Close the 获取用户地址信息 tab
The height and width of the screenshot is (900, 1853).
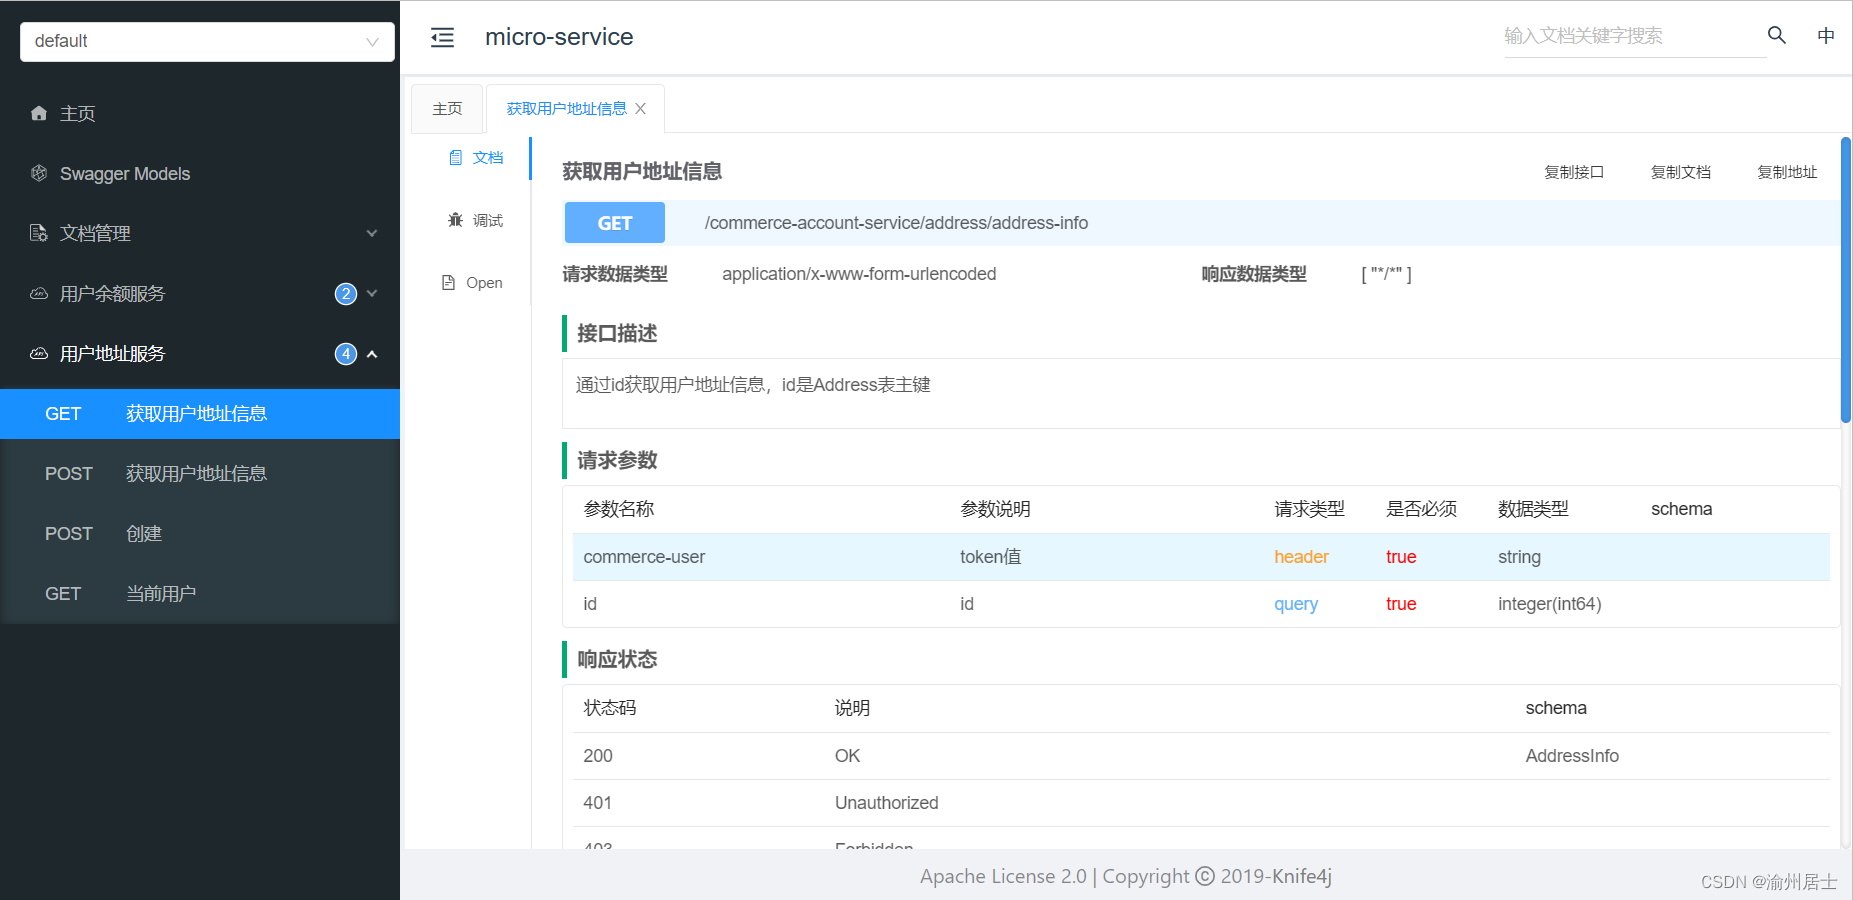[x=641, y=107]
